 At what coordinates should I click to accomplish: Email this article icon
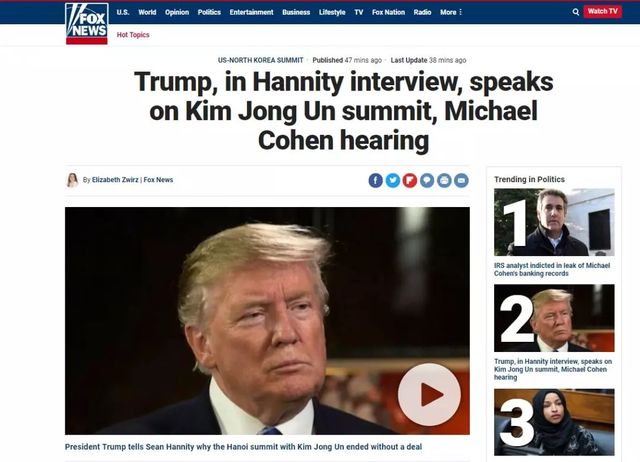point(461,180)
